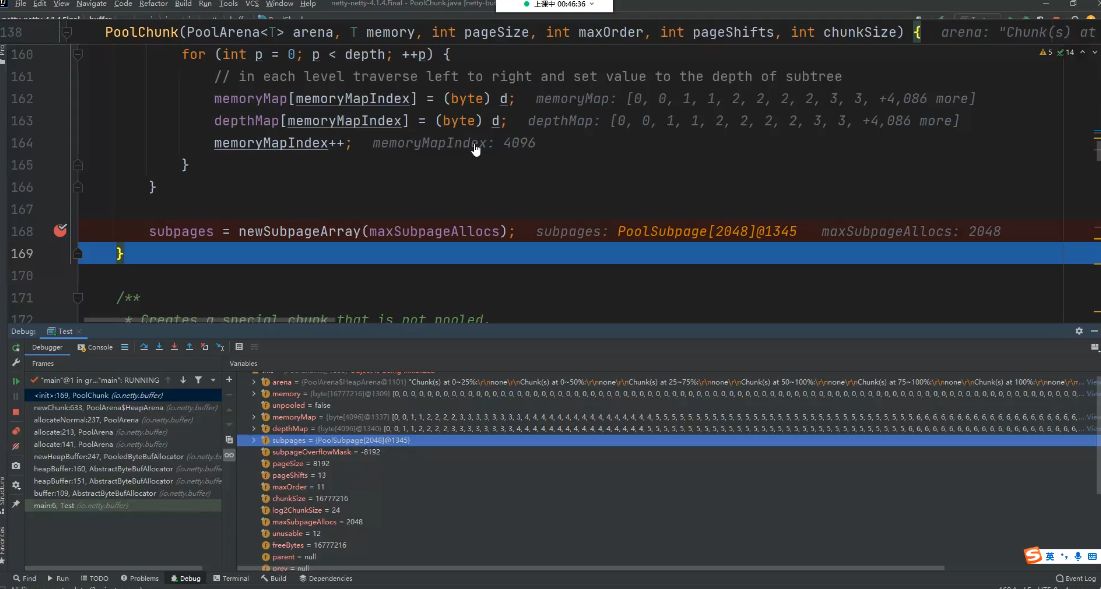The image size is (1101, 589).
Task: Click Resume Program in debug sidebar
Action: (15, 381)
